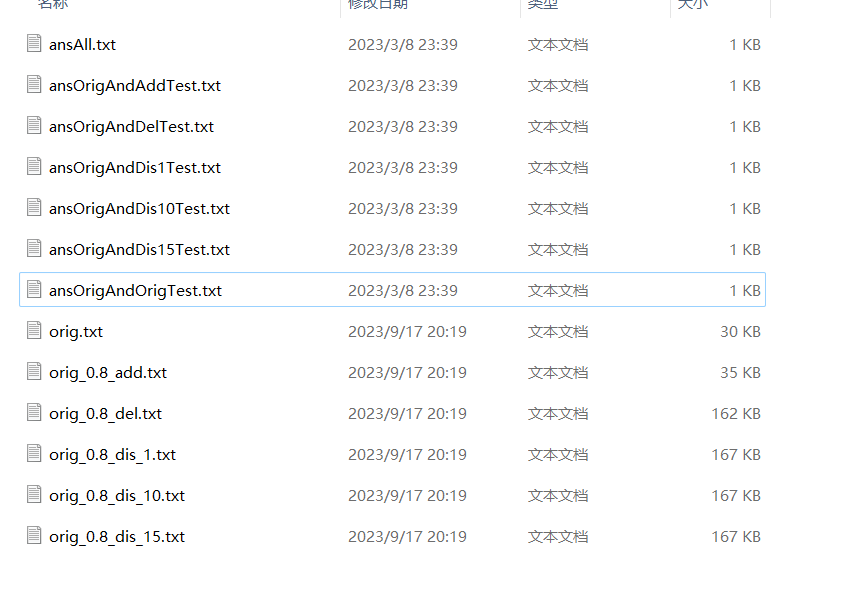
Task: Select the ansOrigAndDelTest.txt file icon
Action: [x=34, y=125]
